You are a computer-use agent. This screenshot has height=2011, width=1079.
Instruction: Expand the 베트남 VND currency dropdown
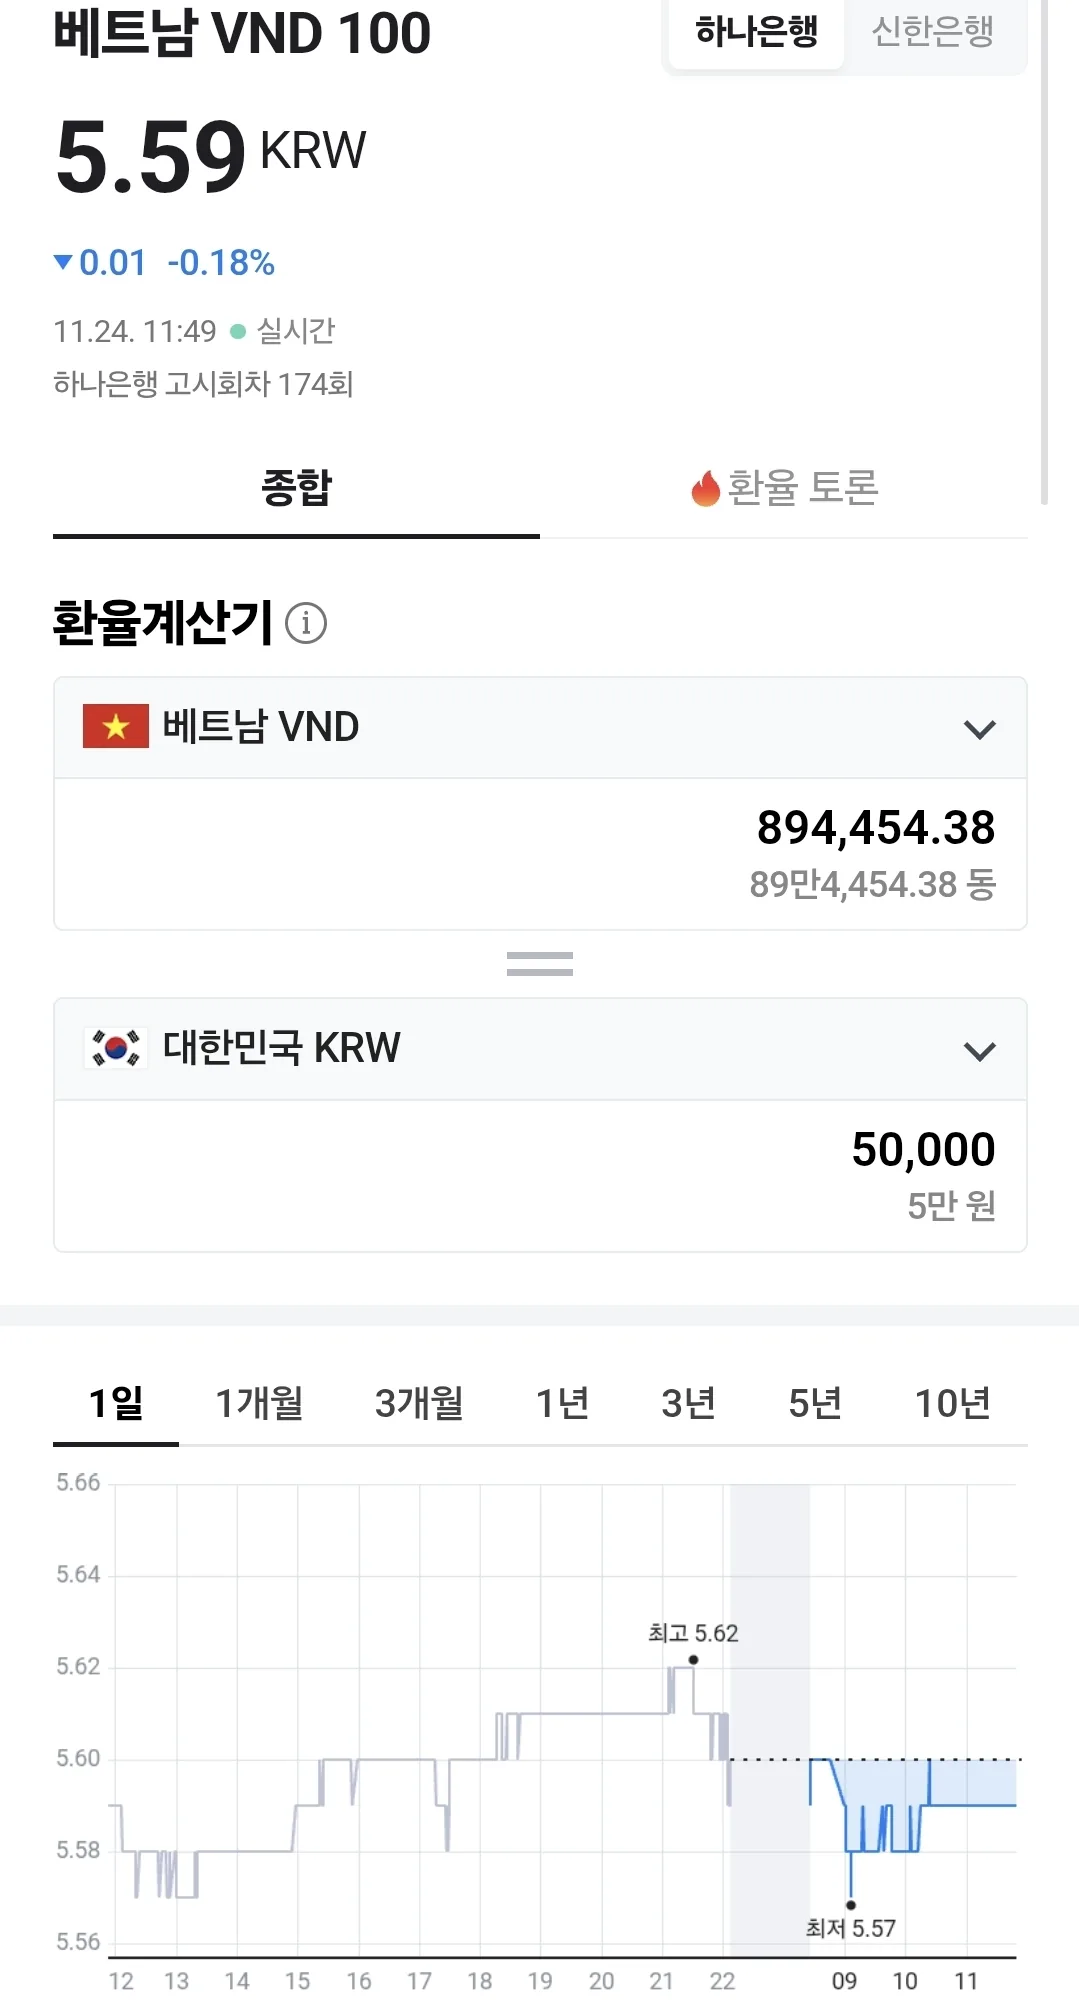point(540,728)
